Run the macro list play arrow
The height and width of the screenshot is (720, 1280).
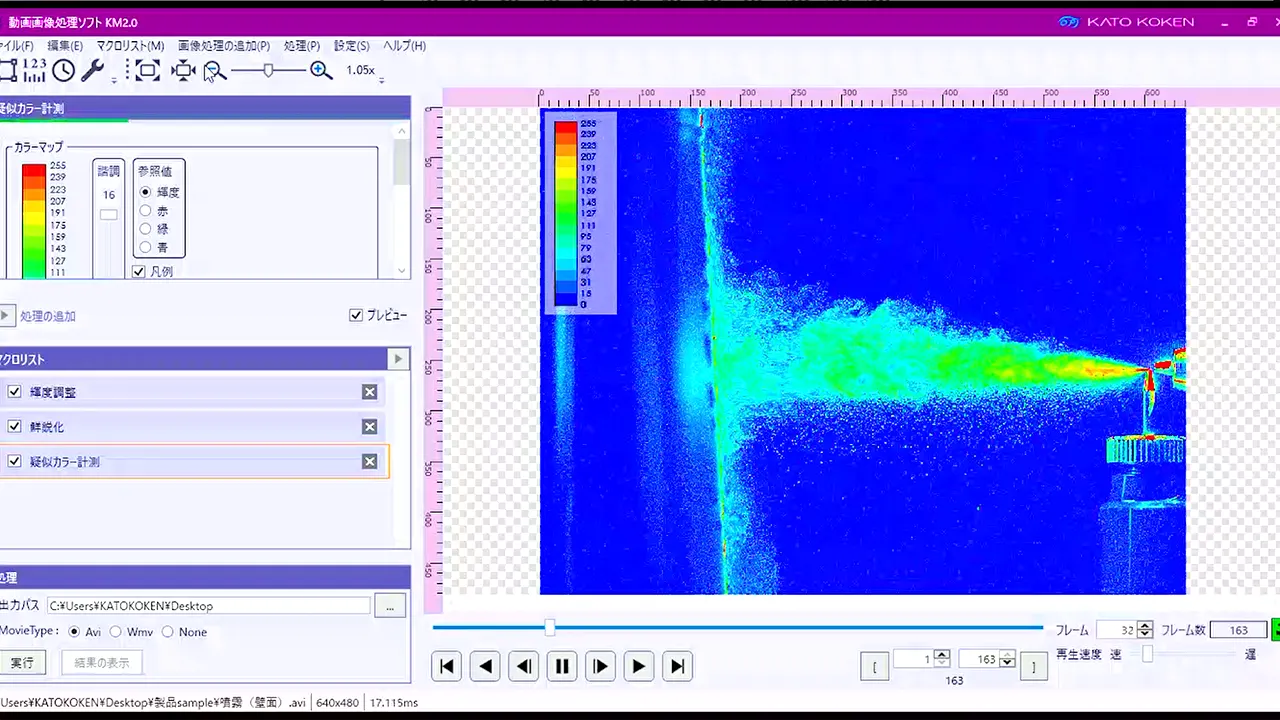pyautogui.click(x=398, y=359)
